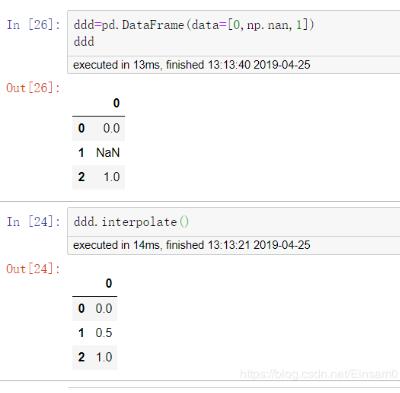This screenshot has width=400, height=393.
Task: Click the ddd.interpolate() code cell
Action: click(x=234, y=222)
